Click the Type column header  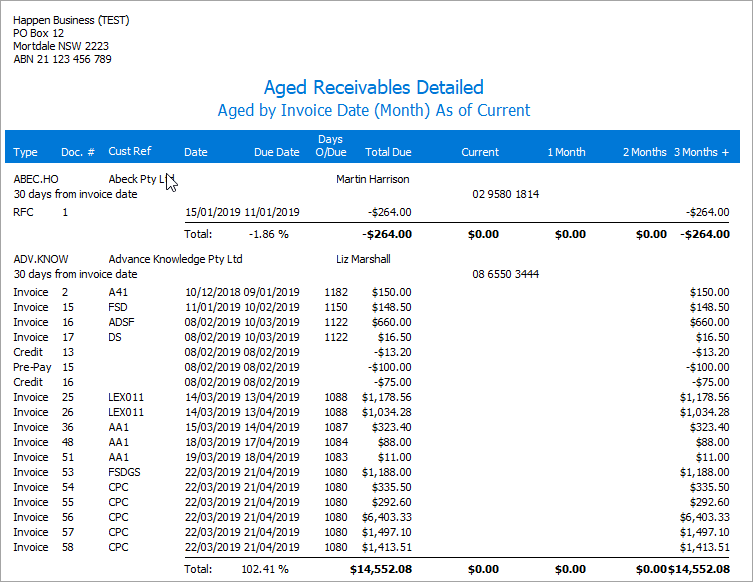coord(25,152)
